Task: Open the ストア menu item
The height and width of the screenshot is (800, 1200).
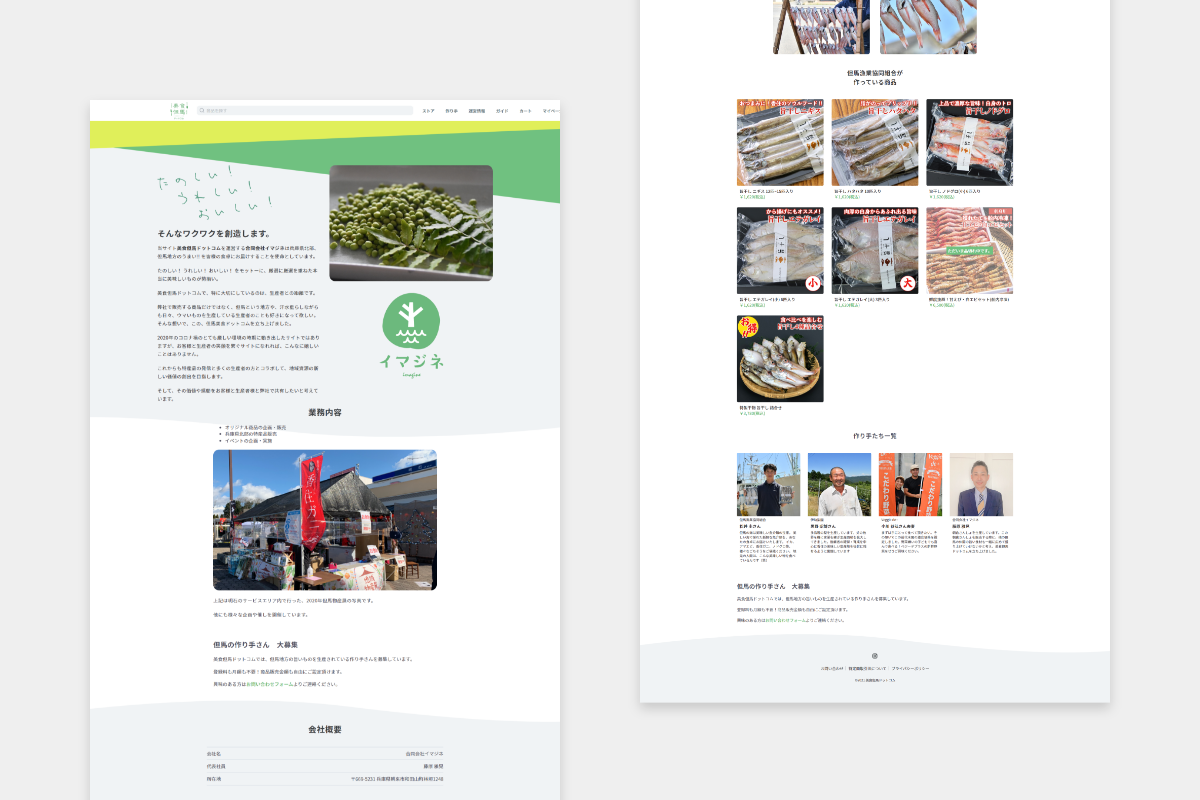Action: (428, 111)
